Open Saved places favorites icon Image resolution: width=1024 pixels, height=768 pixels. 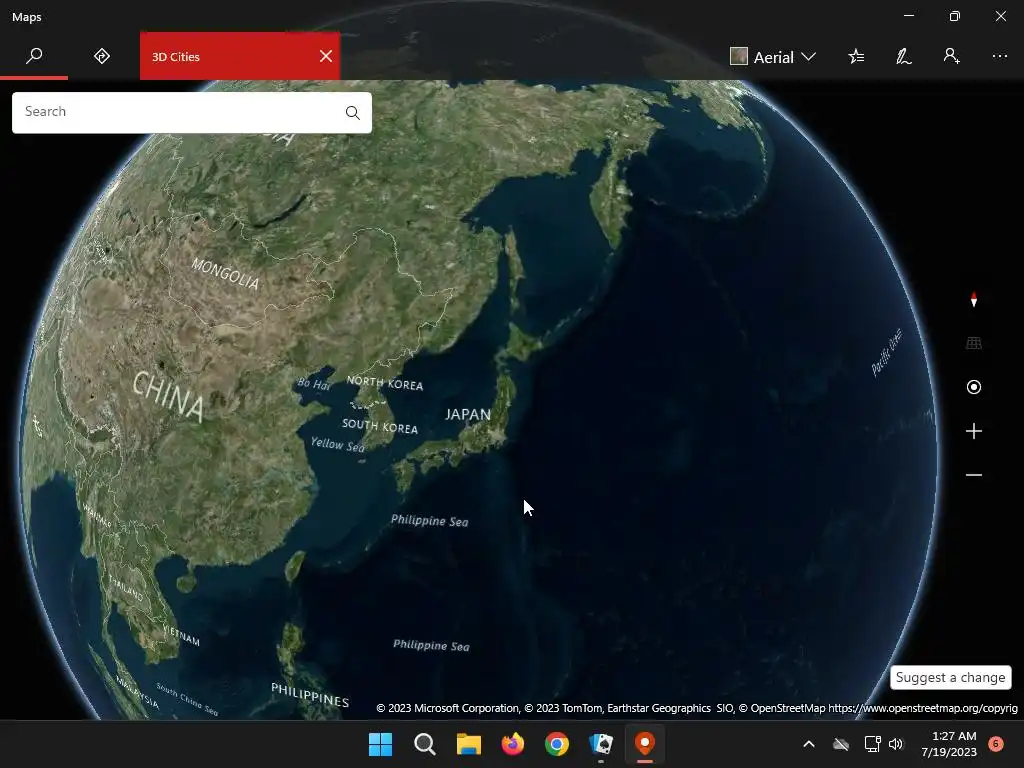click(x=856, y=57)
